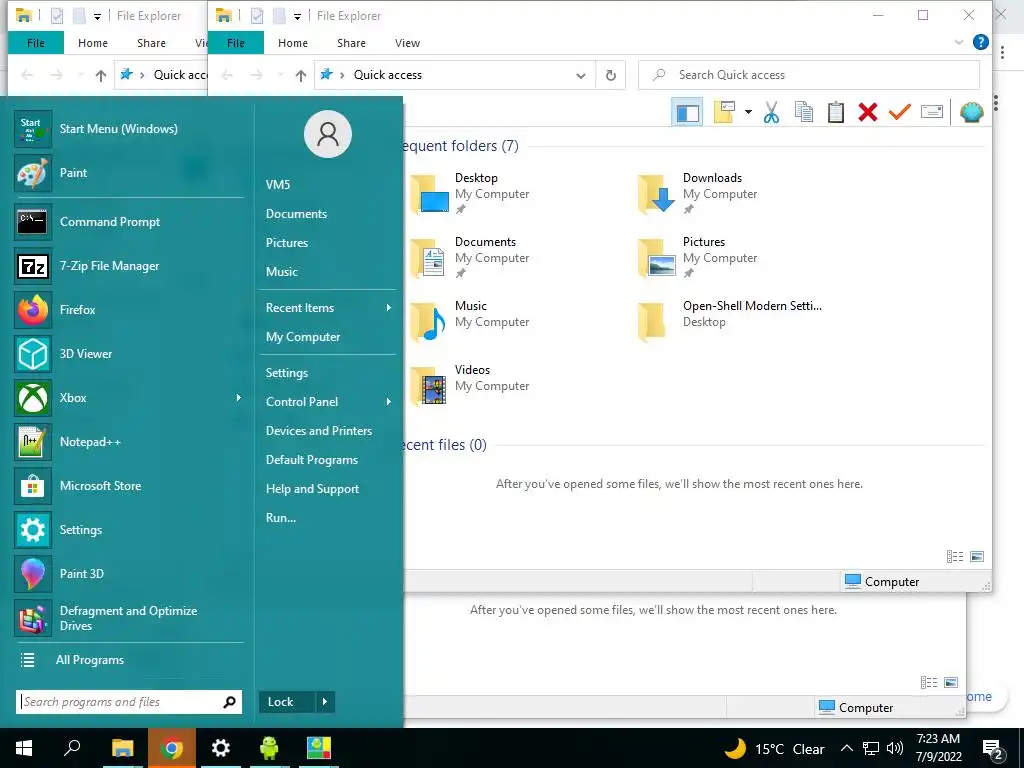Open the VM5 user folder link
Screen dimensions: 1024x768
click(278, 185)
